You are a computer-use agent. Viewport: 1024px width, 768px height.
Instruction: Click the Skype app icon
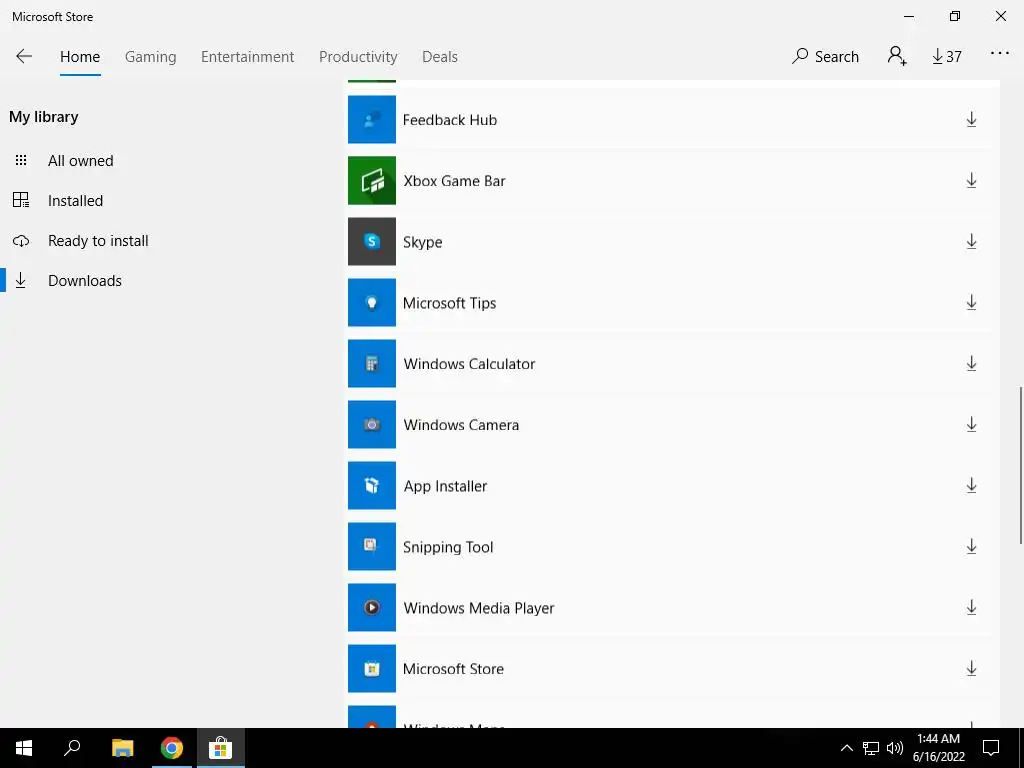pos(372,242)
